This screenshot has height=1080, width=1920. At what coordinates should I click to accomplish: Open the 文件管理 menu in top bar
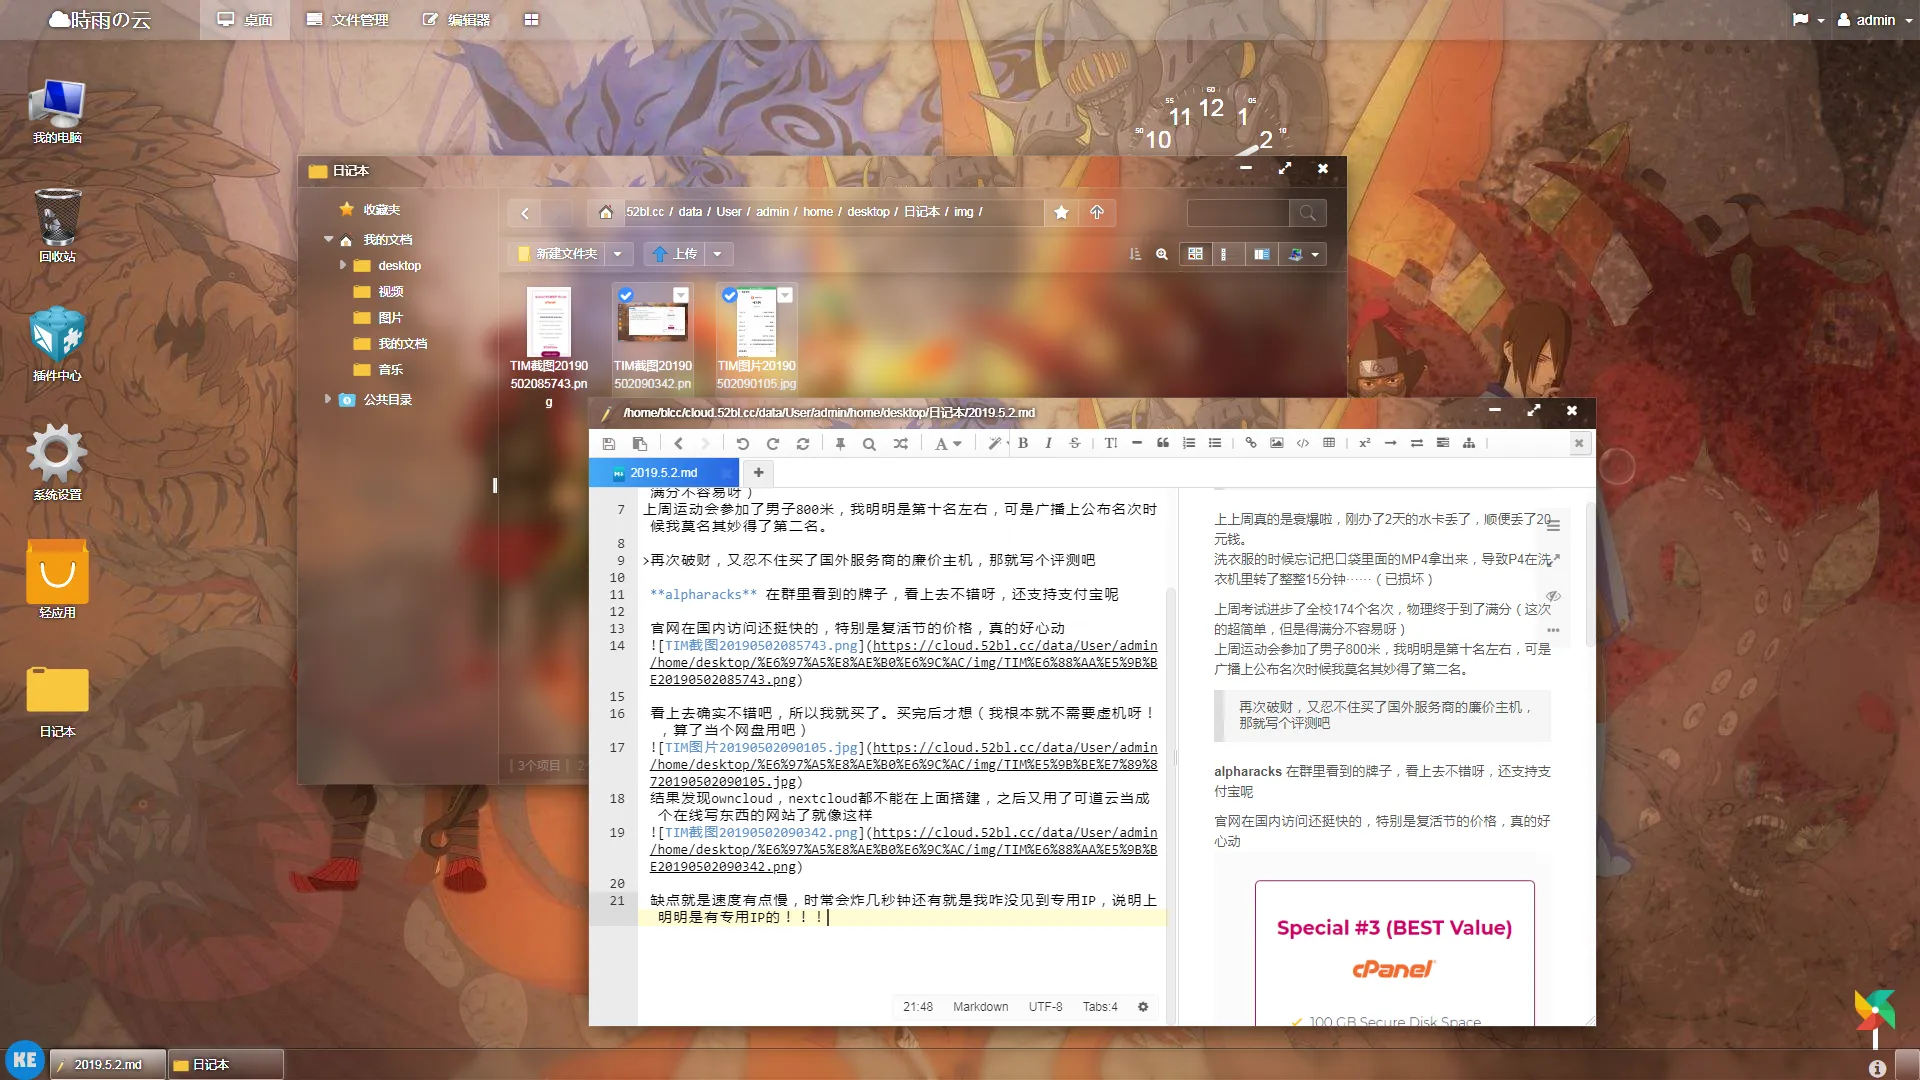coord(347,20)
